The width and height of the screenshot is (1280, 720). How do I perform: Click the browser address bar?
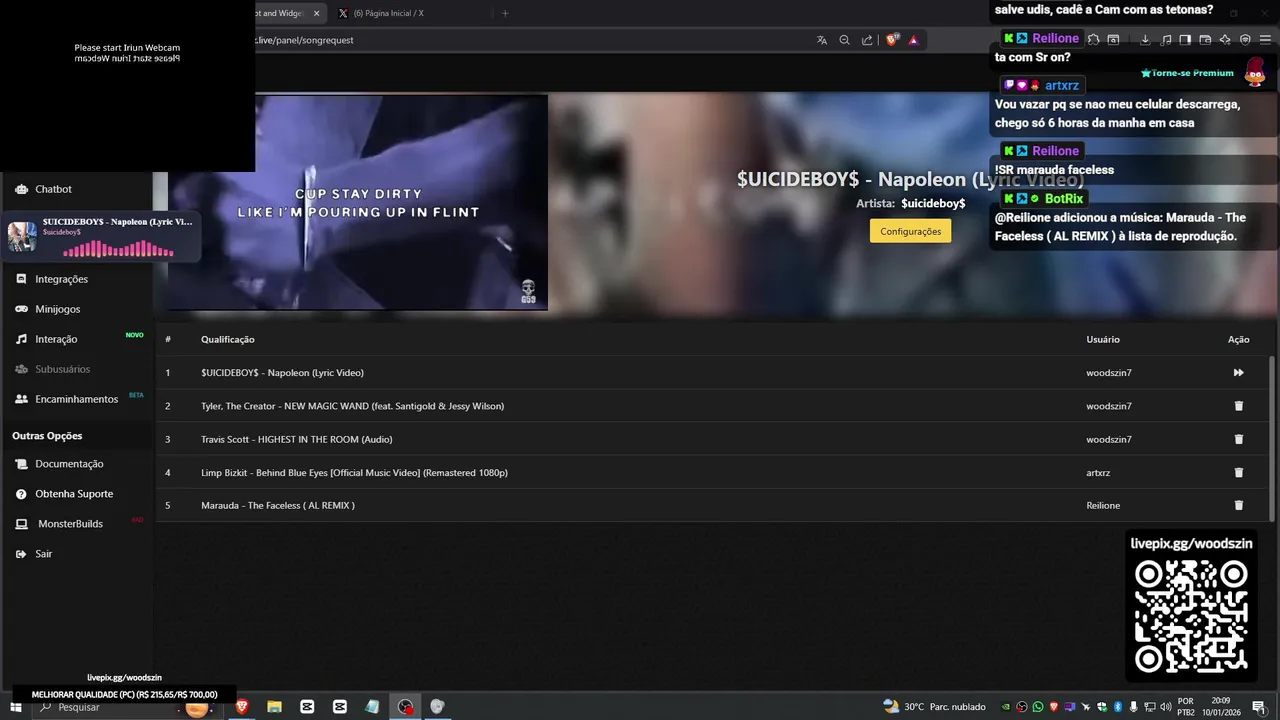click(x=530, y=40)
